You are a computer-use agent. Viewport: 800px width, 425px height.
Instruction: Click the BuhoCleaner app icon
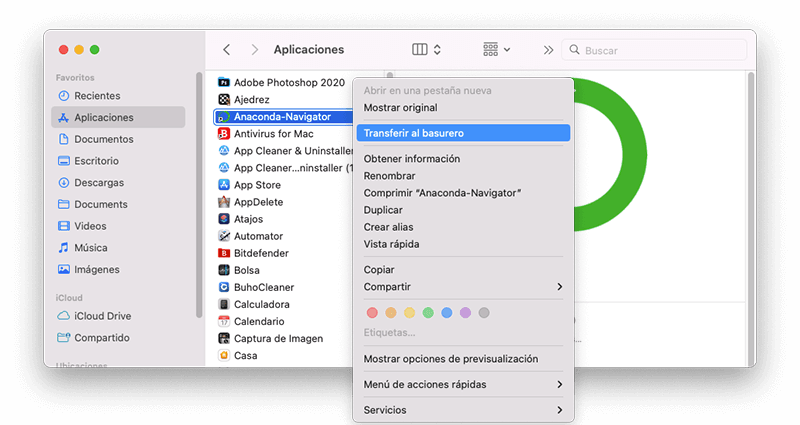(223, 287)
